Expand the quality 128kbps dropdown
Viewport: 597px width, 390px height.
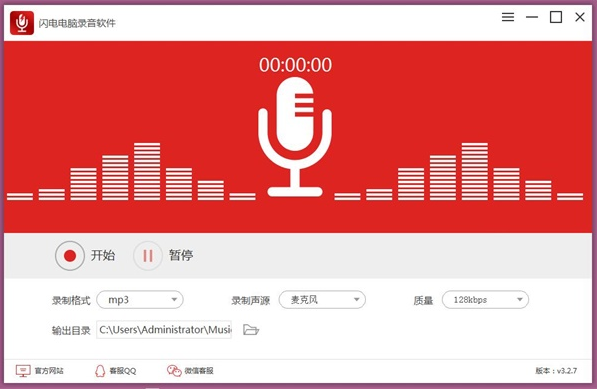tap(485, 300)
